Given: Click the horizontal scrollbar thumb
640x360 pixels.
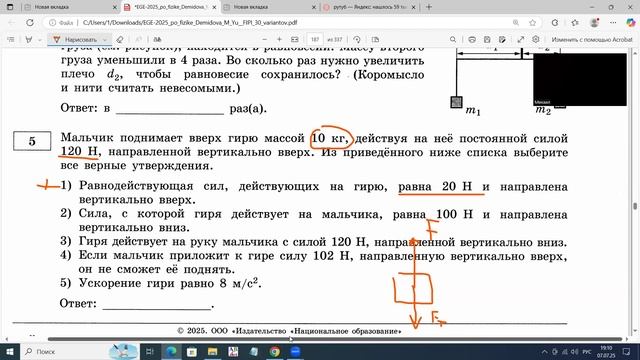Looking at the screenshot, I should [x=335, y=339].
